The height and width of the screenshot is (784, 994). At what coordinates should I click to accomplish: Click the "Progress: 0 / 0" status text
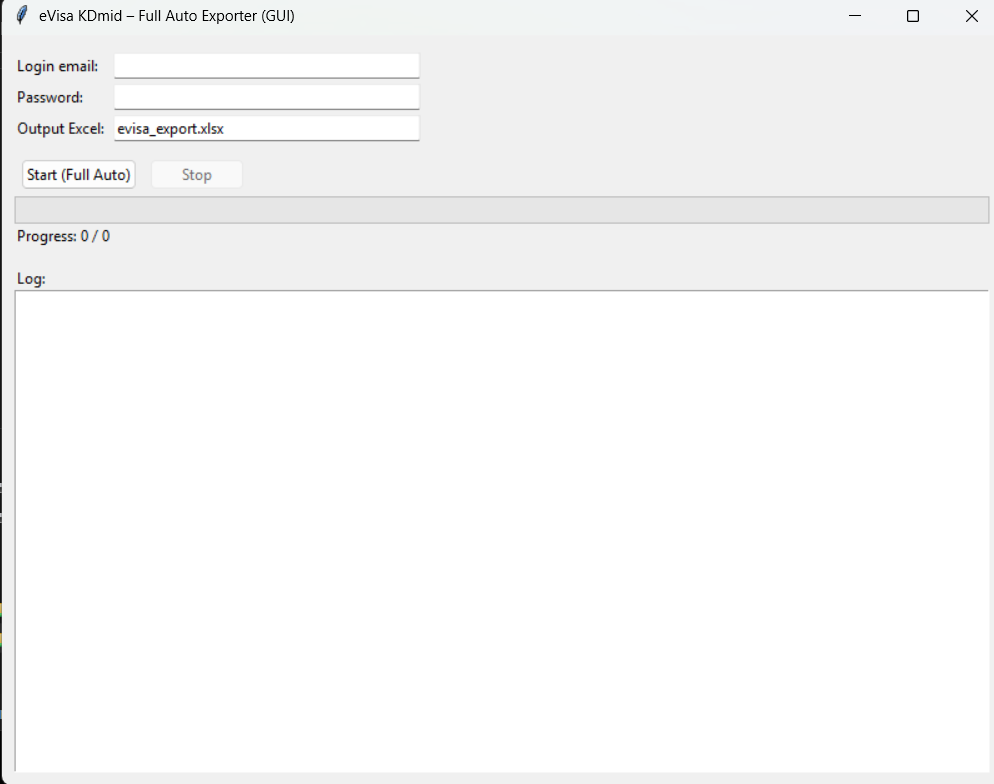tap(63, 236)
